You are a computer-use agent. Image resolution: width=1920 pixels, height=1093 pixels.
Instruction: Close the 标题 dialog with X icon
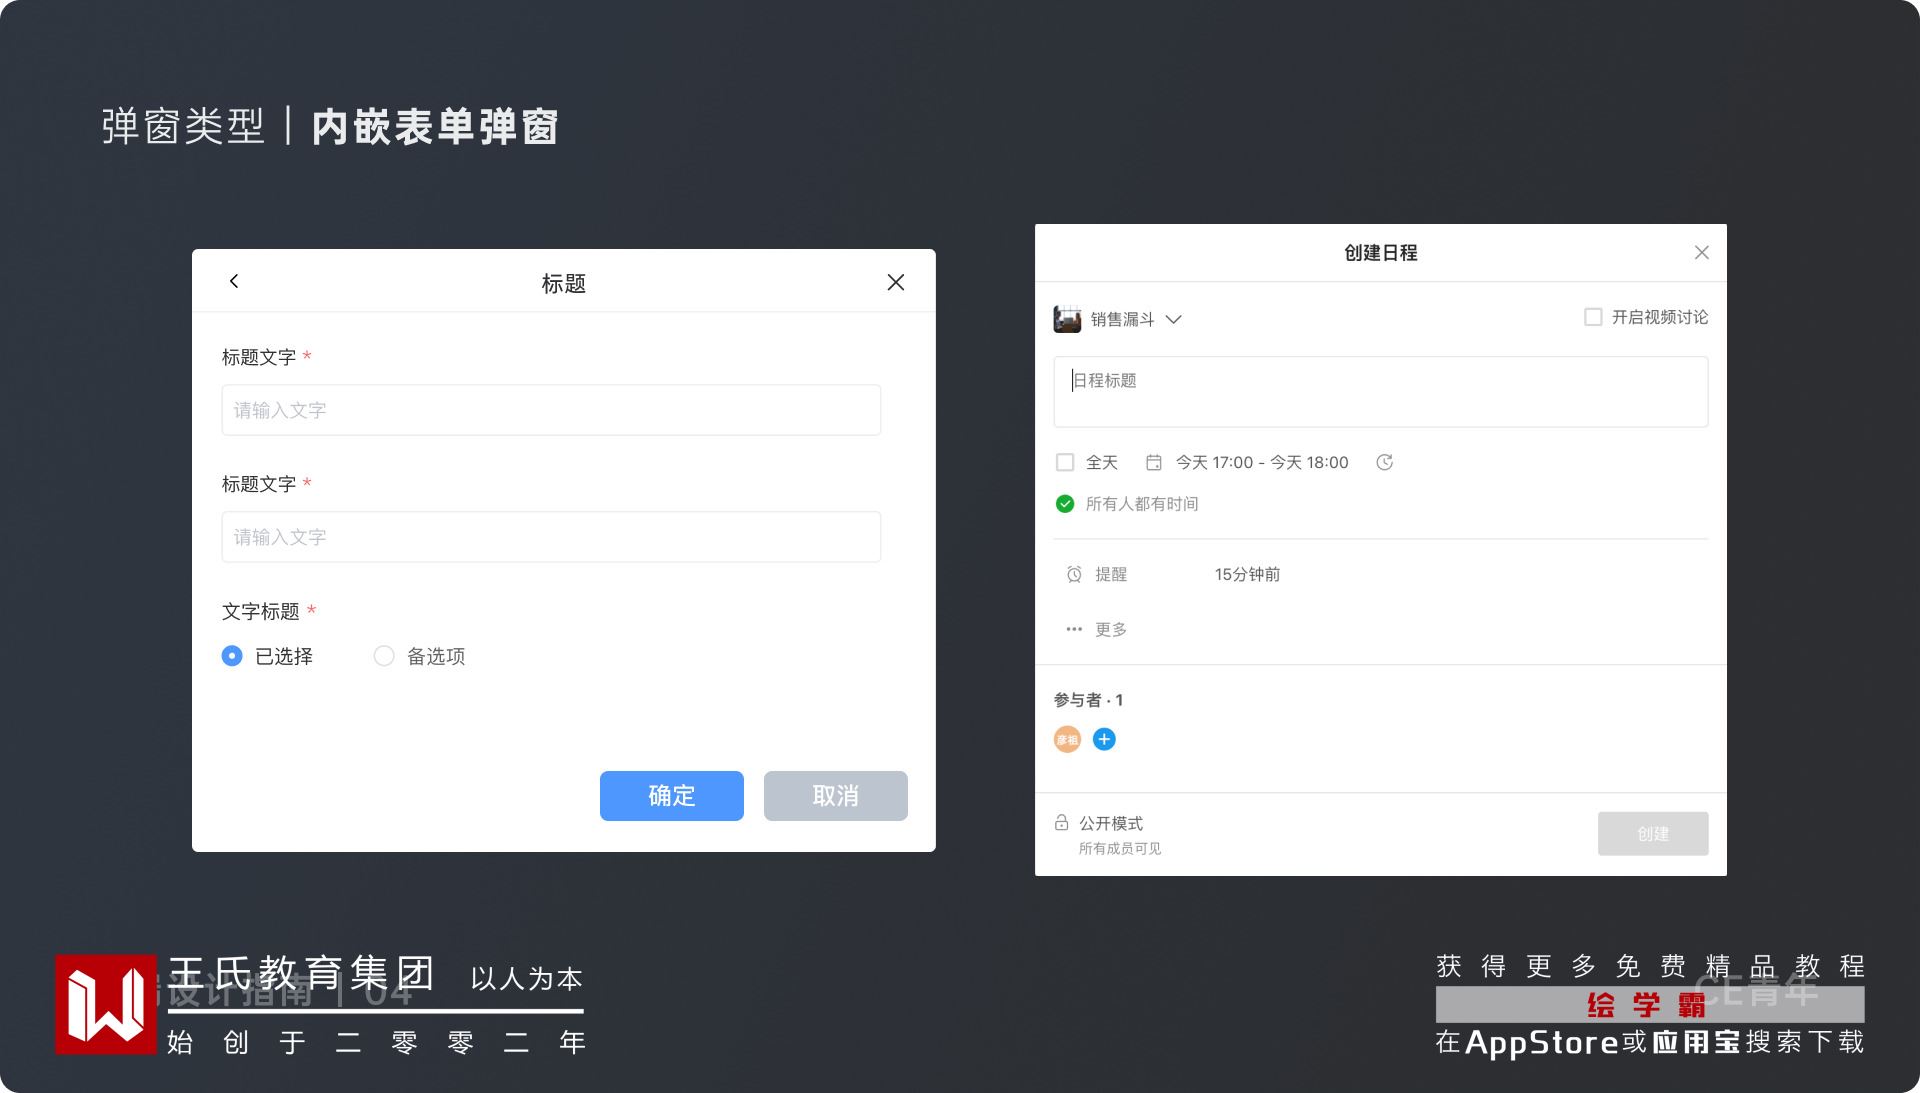[895, 282]
